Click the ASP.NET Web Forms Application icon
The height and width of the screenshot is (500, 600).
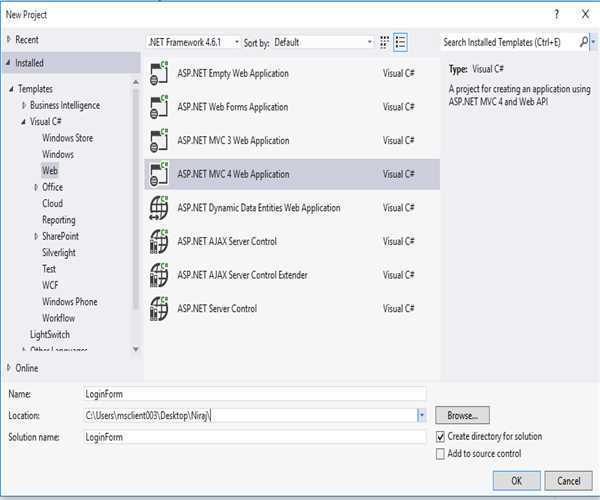click(159, 107)
